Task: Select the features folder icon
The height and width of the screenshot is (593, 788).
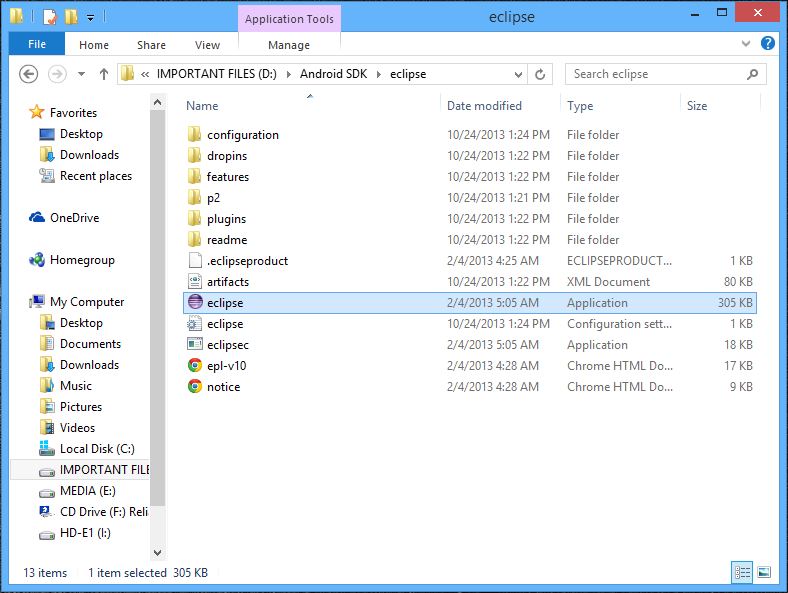Action: 194,177
